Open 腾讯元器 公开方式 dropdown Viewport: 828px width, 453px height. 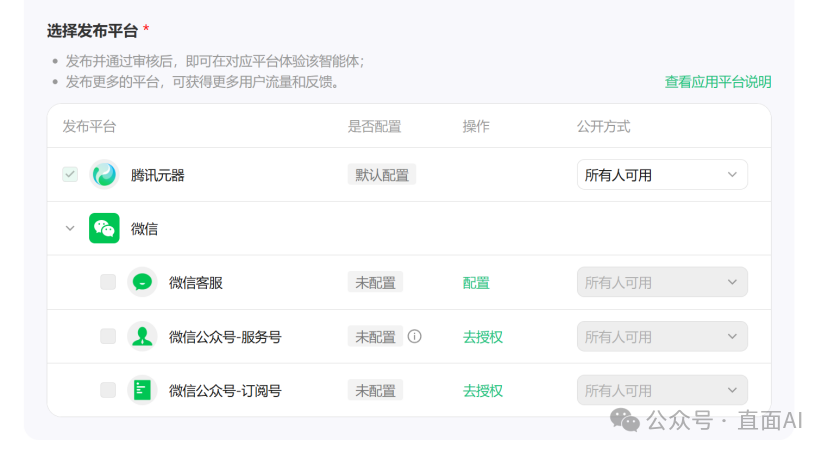662,175
